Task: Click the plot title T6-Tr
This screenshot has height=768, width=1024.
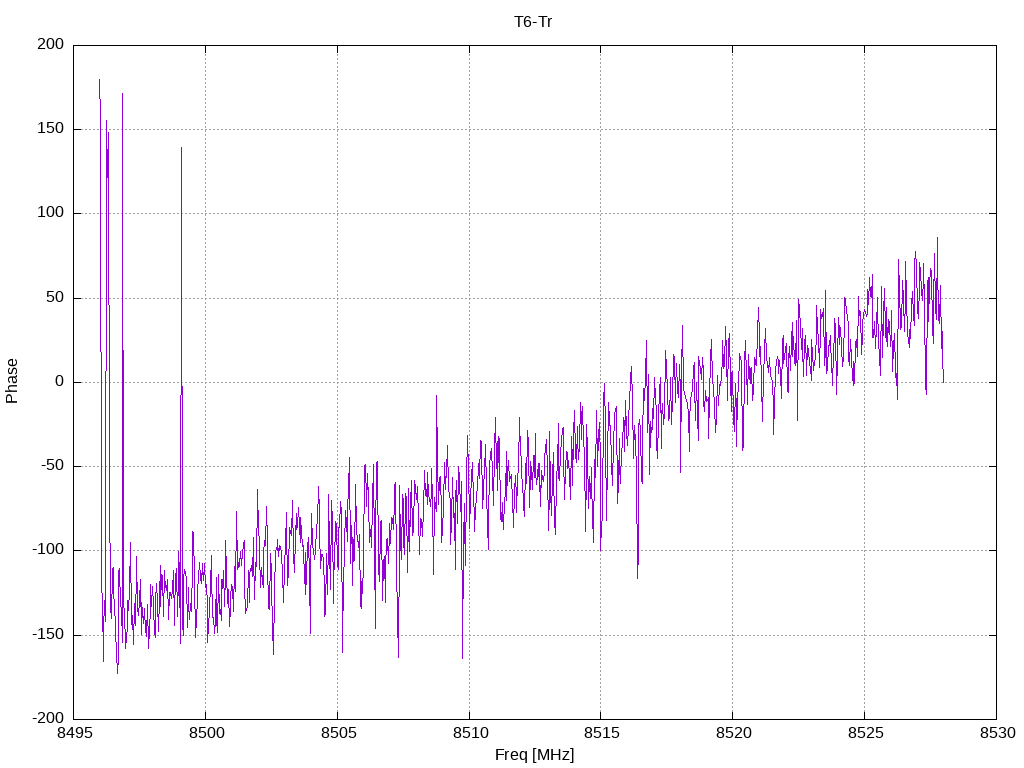Action: pyautogui.click(x=533, y=21)
